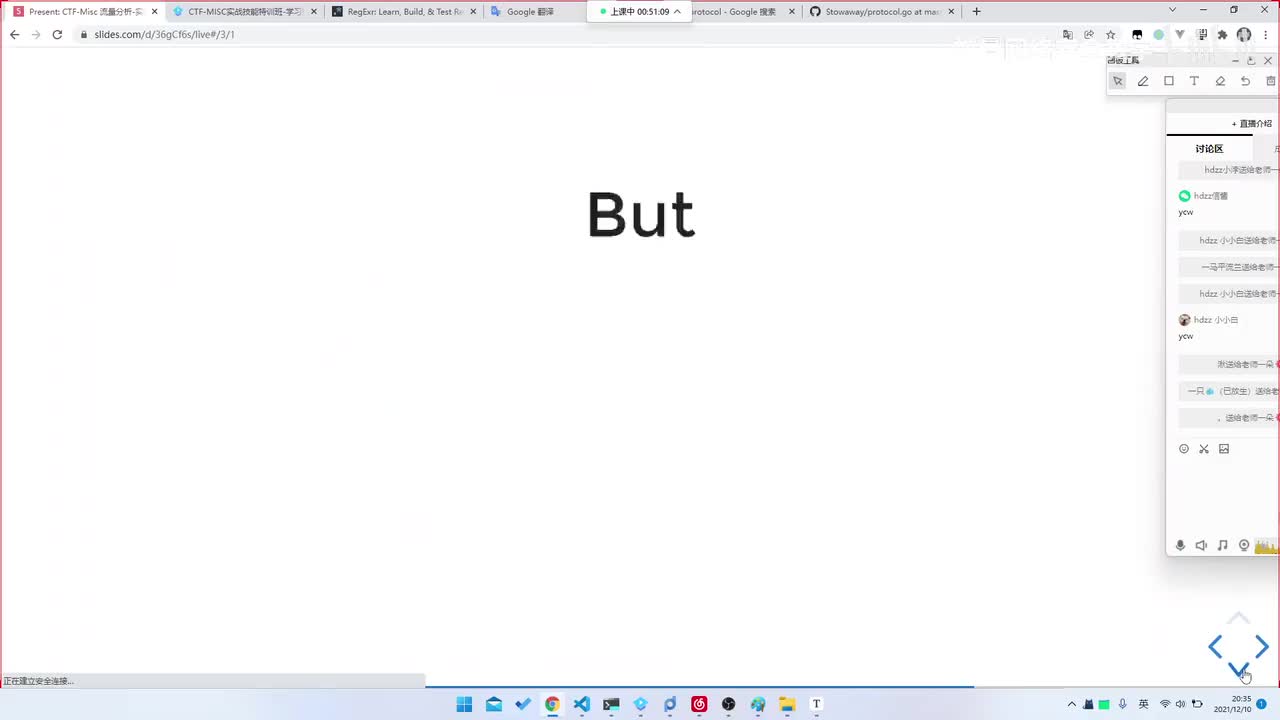Open the Chrome three-dot menu
This screenshot has height=720, width=1280.
[1266, 34]
